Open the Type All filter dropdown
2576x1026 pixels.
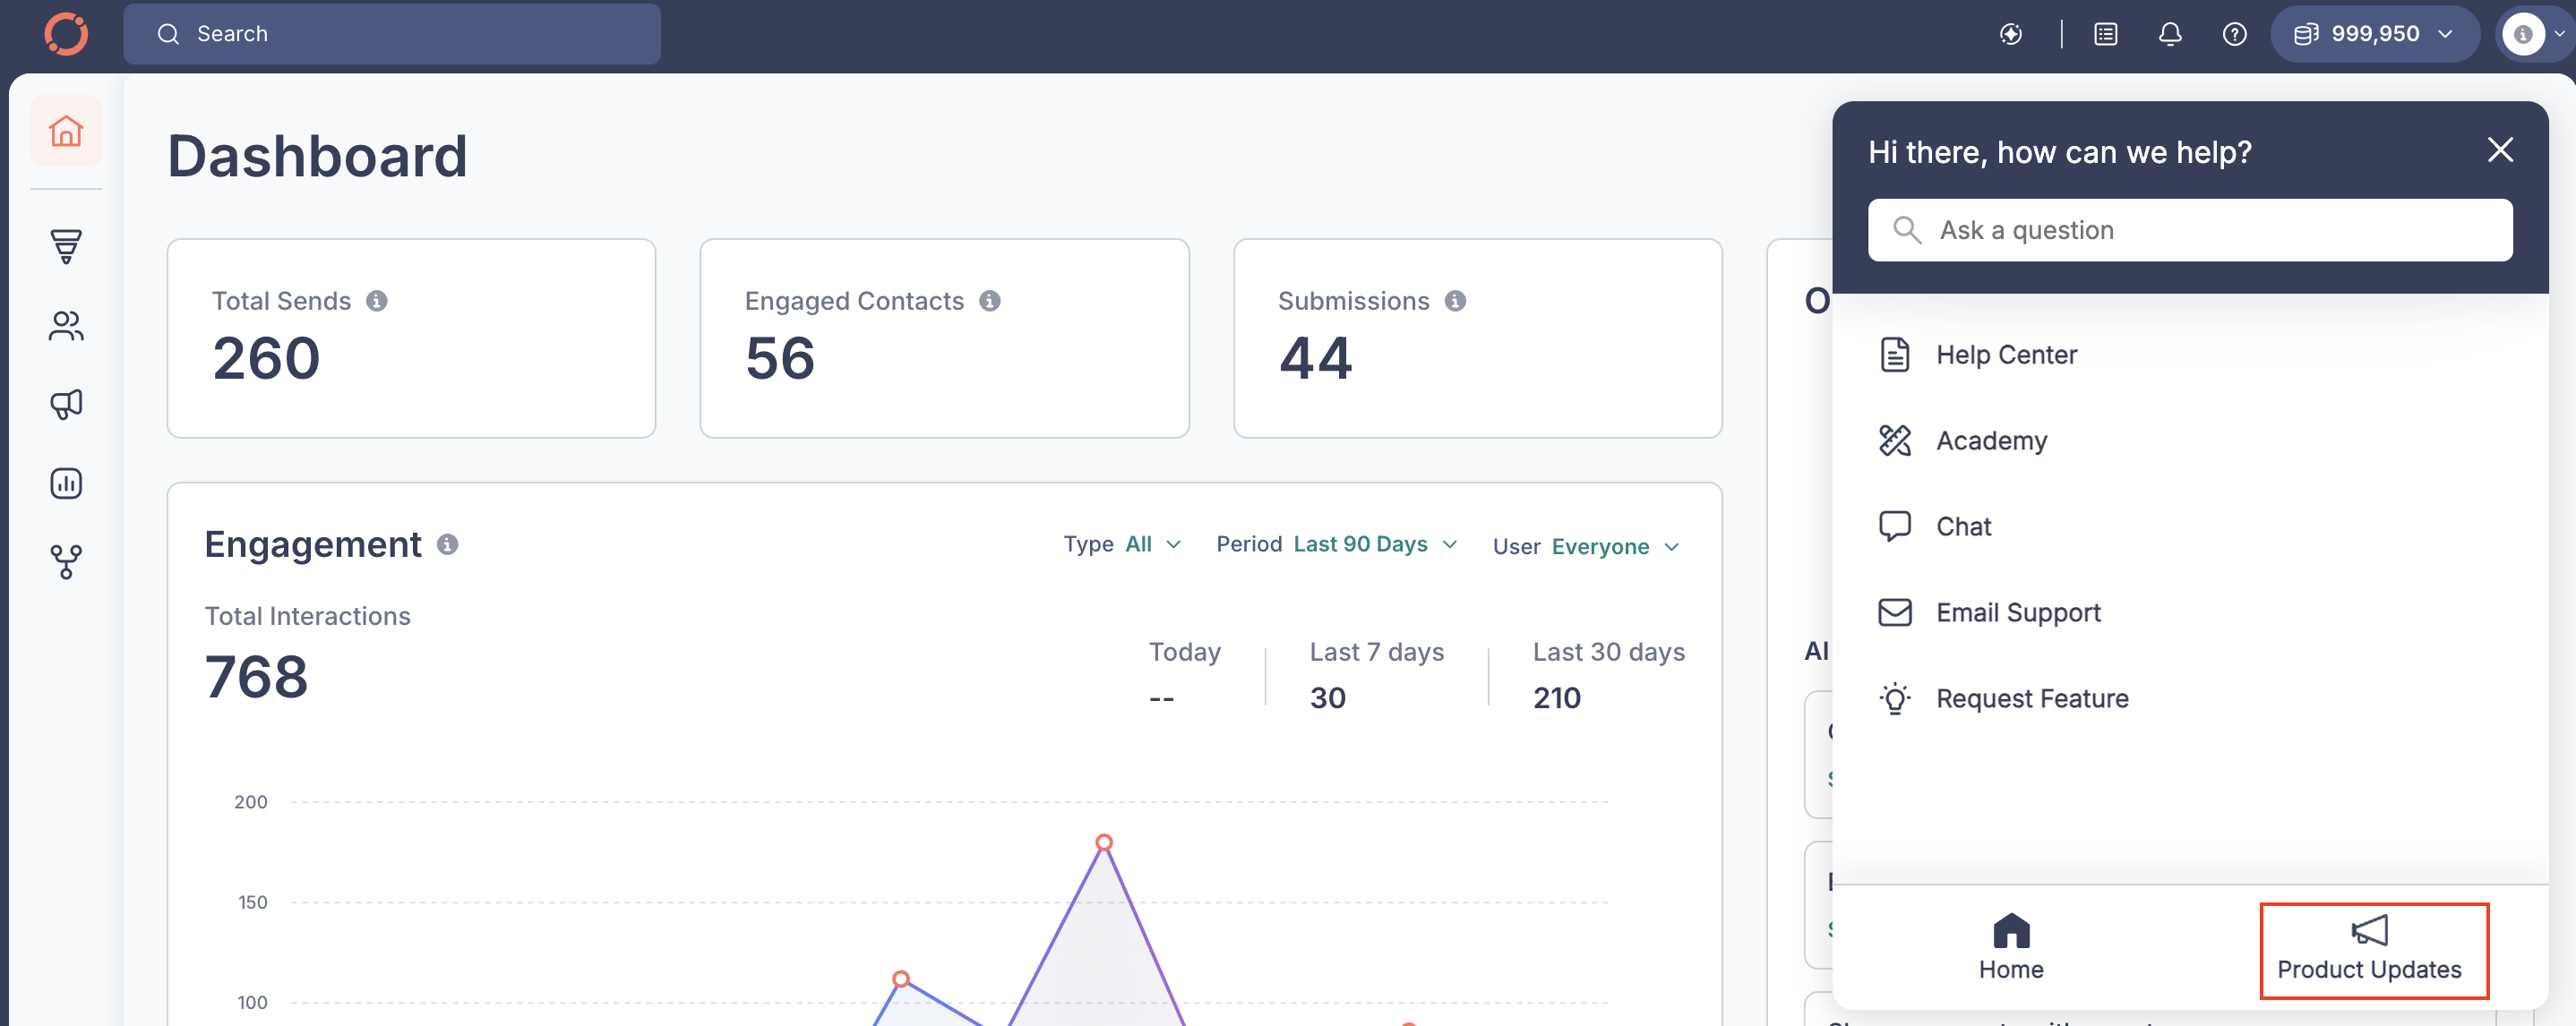(1122, 544)
